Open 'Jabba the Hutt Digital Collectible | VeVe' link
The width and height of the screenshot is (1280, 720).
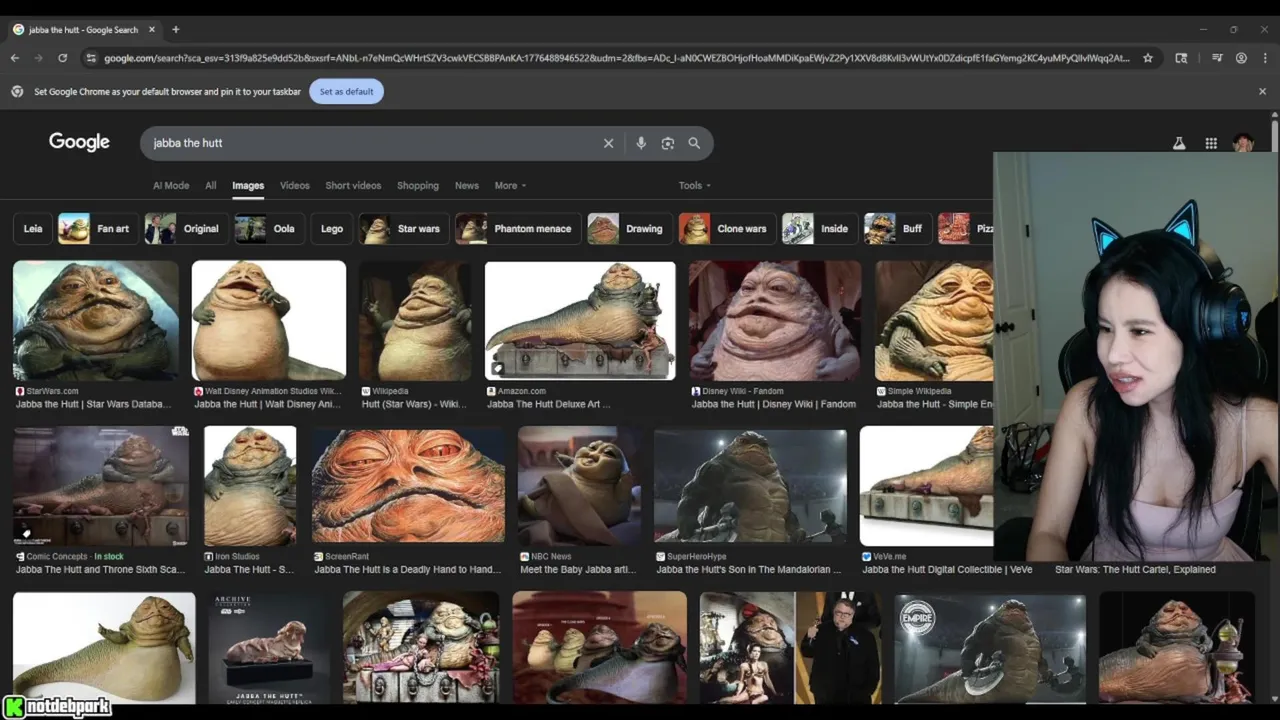(x=947, y=569)
